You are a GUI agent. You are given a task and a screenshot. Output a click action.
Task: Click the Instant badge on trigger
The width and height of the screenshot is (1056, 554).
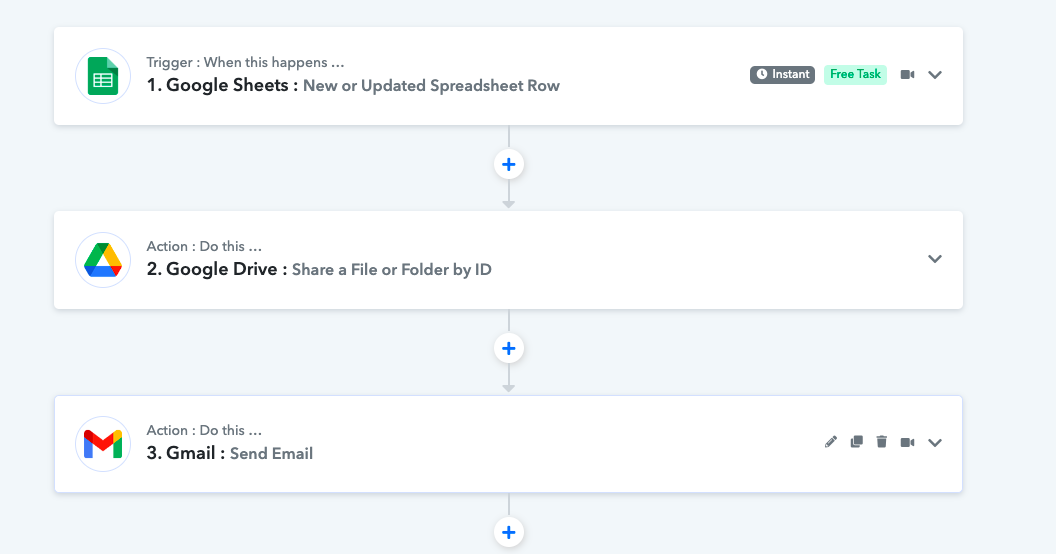tap(783, 75)
